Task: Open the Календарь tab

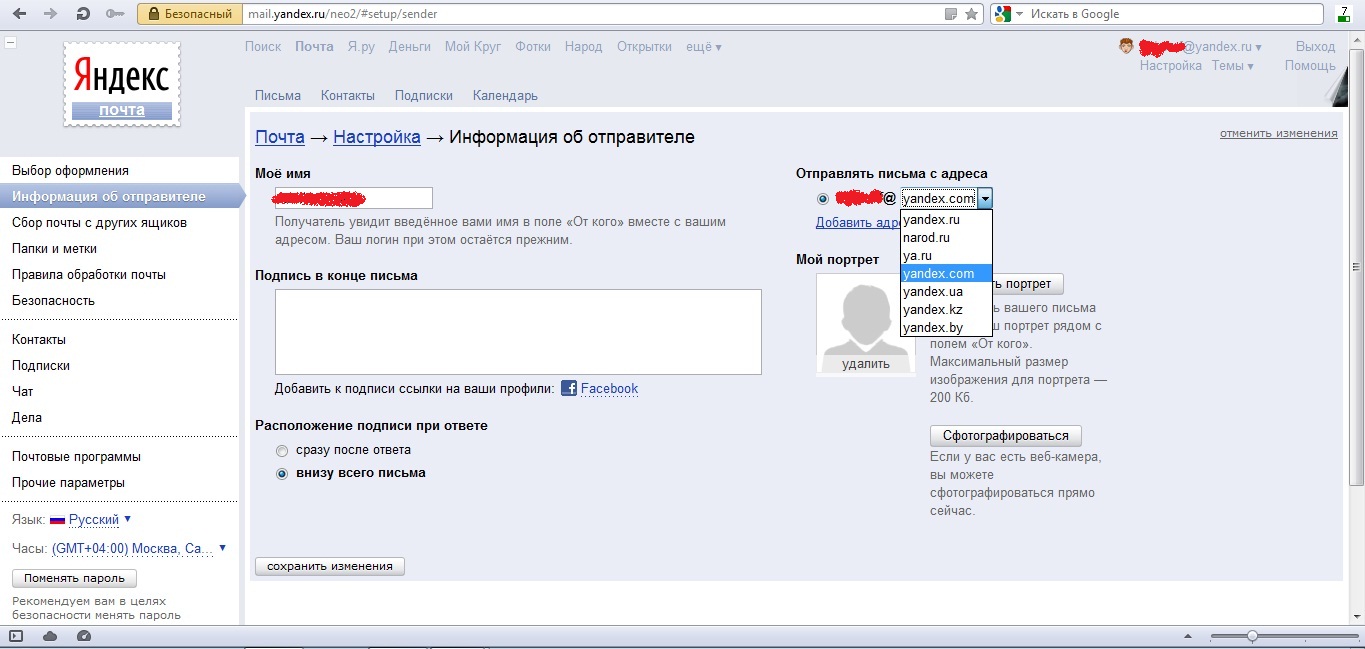Action: coord(505,96)
